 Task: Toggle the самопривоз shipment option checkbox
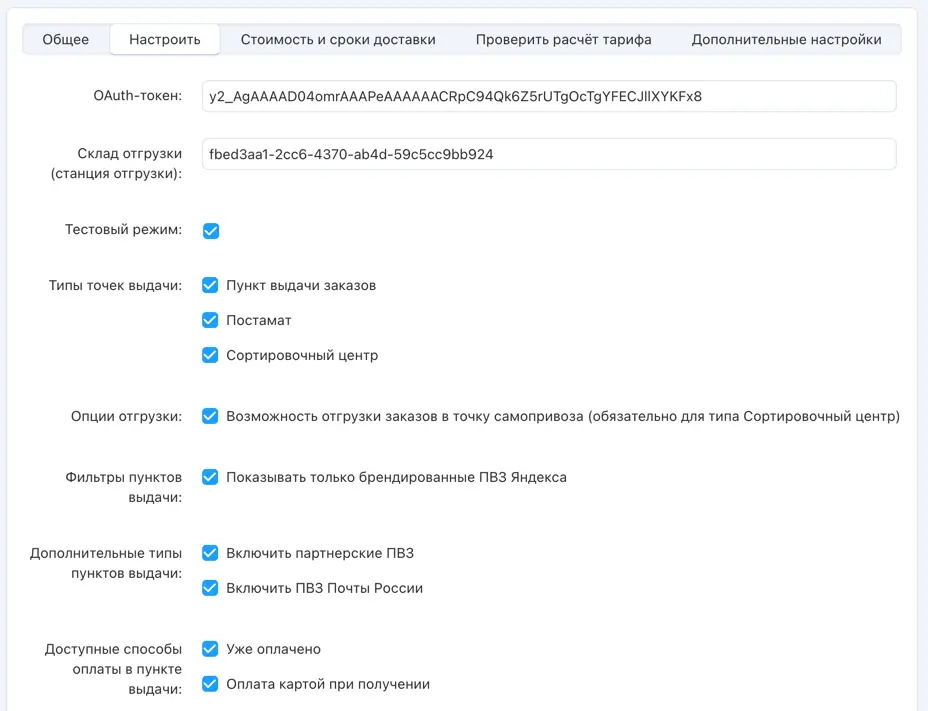pyautogui.click(x=211, y=416)
